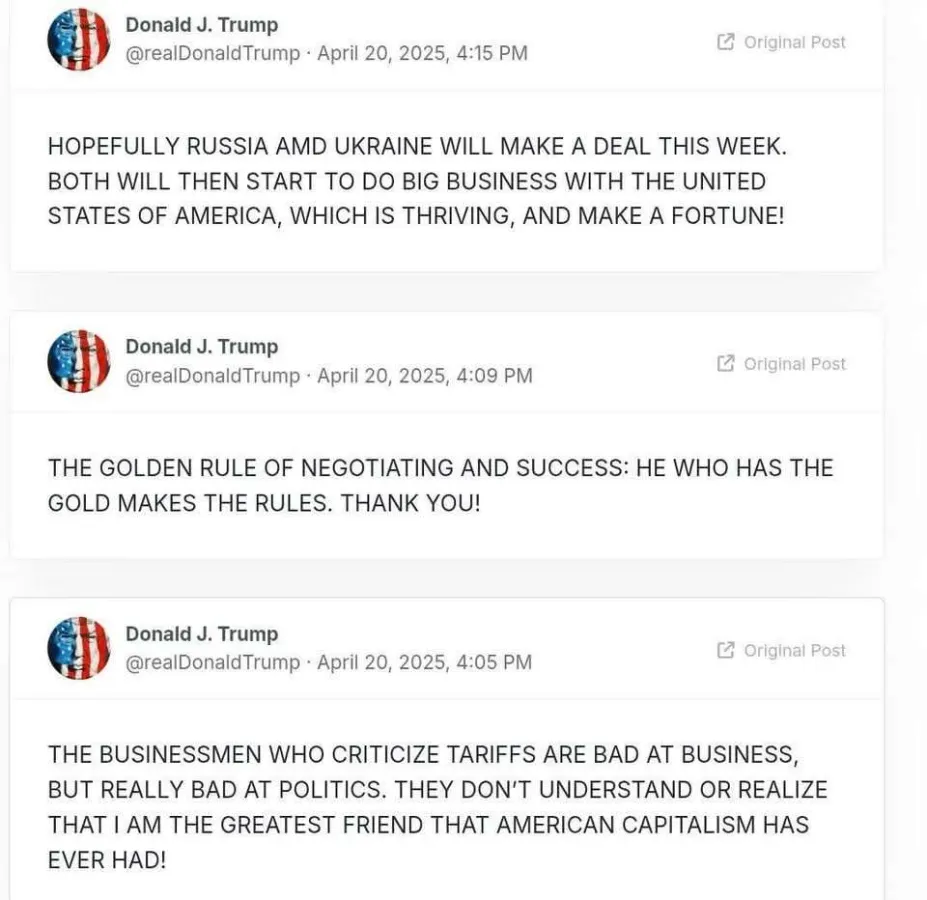Open the 'Original Post' link for the Golden Rule post
This screenshot has width=927, height=900.
(782, 364)
